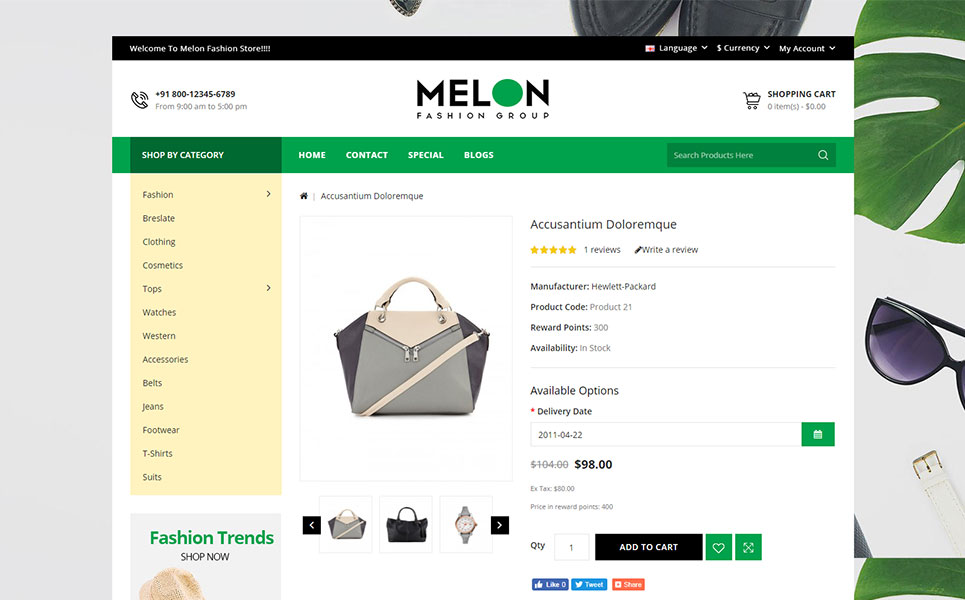The height and width of the screenshot is (600, 965).
Task: Click the phone contact icon
Action: pos(139,100)
